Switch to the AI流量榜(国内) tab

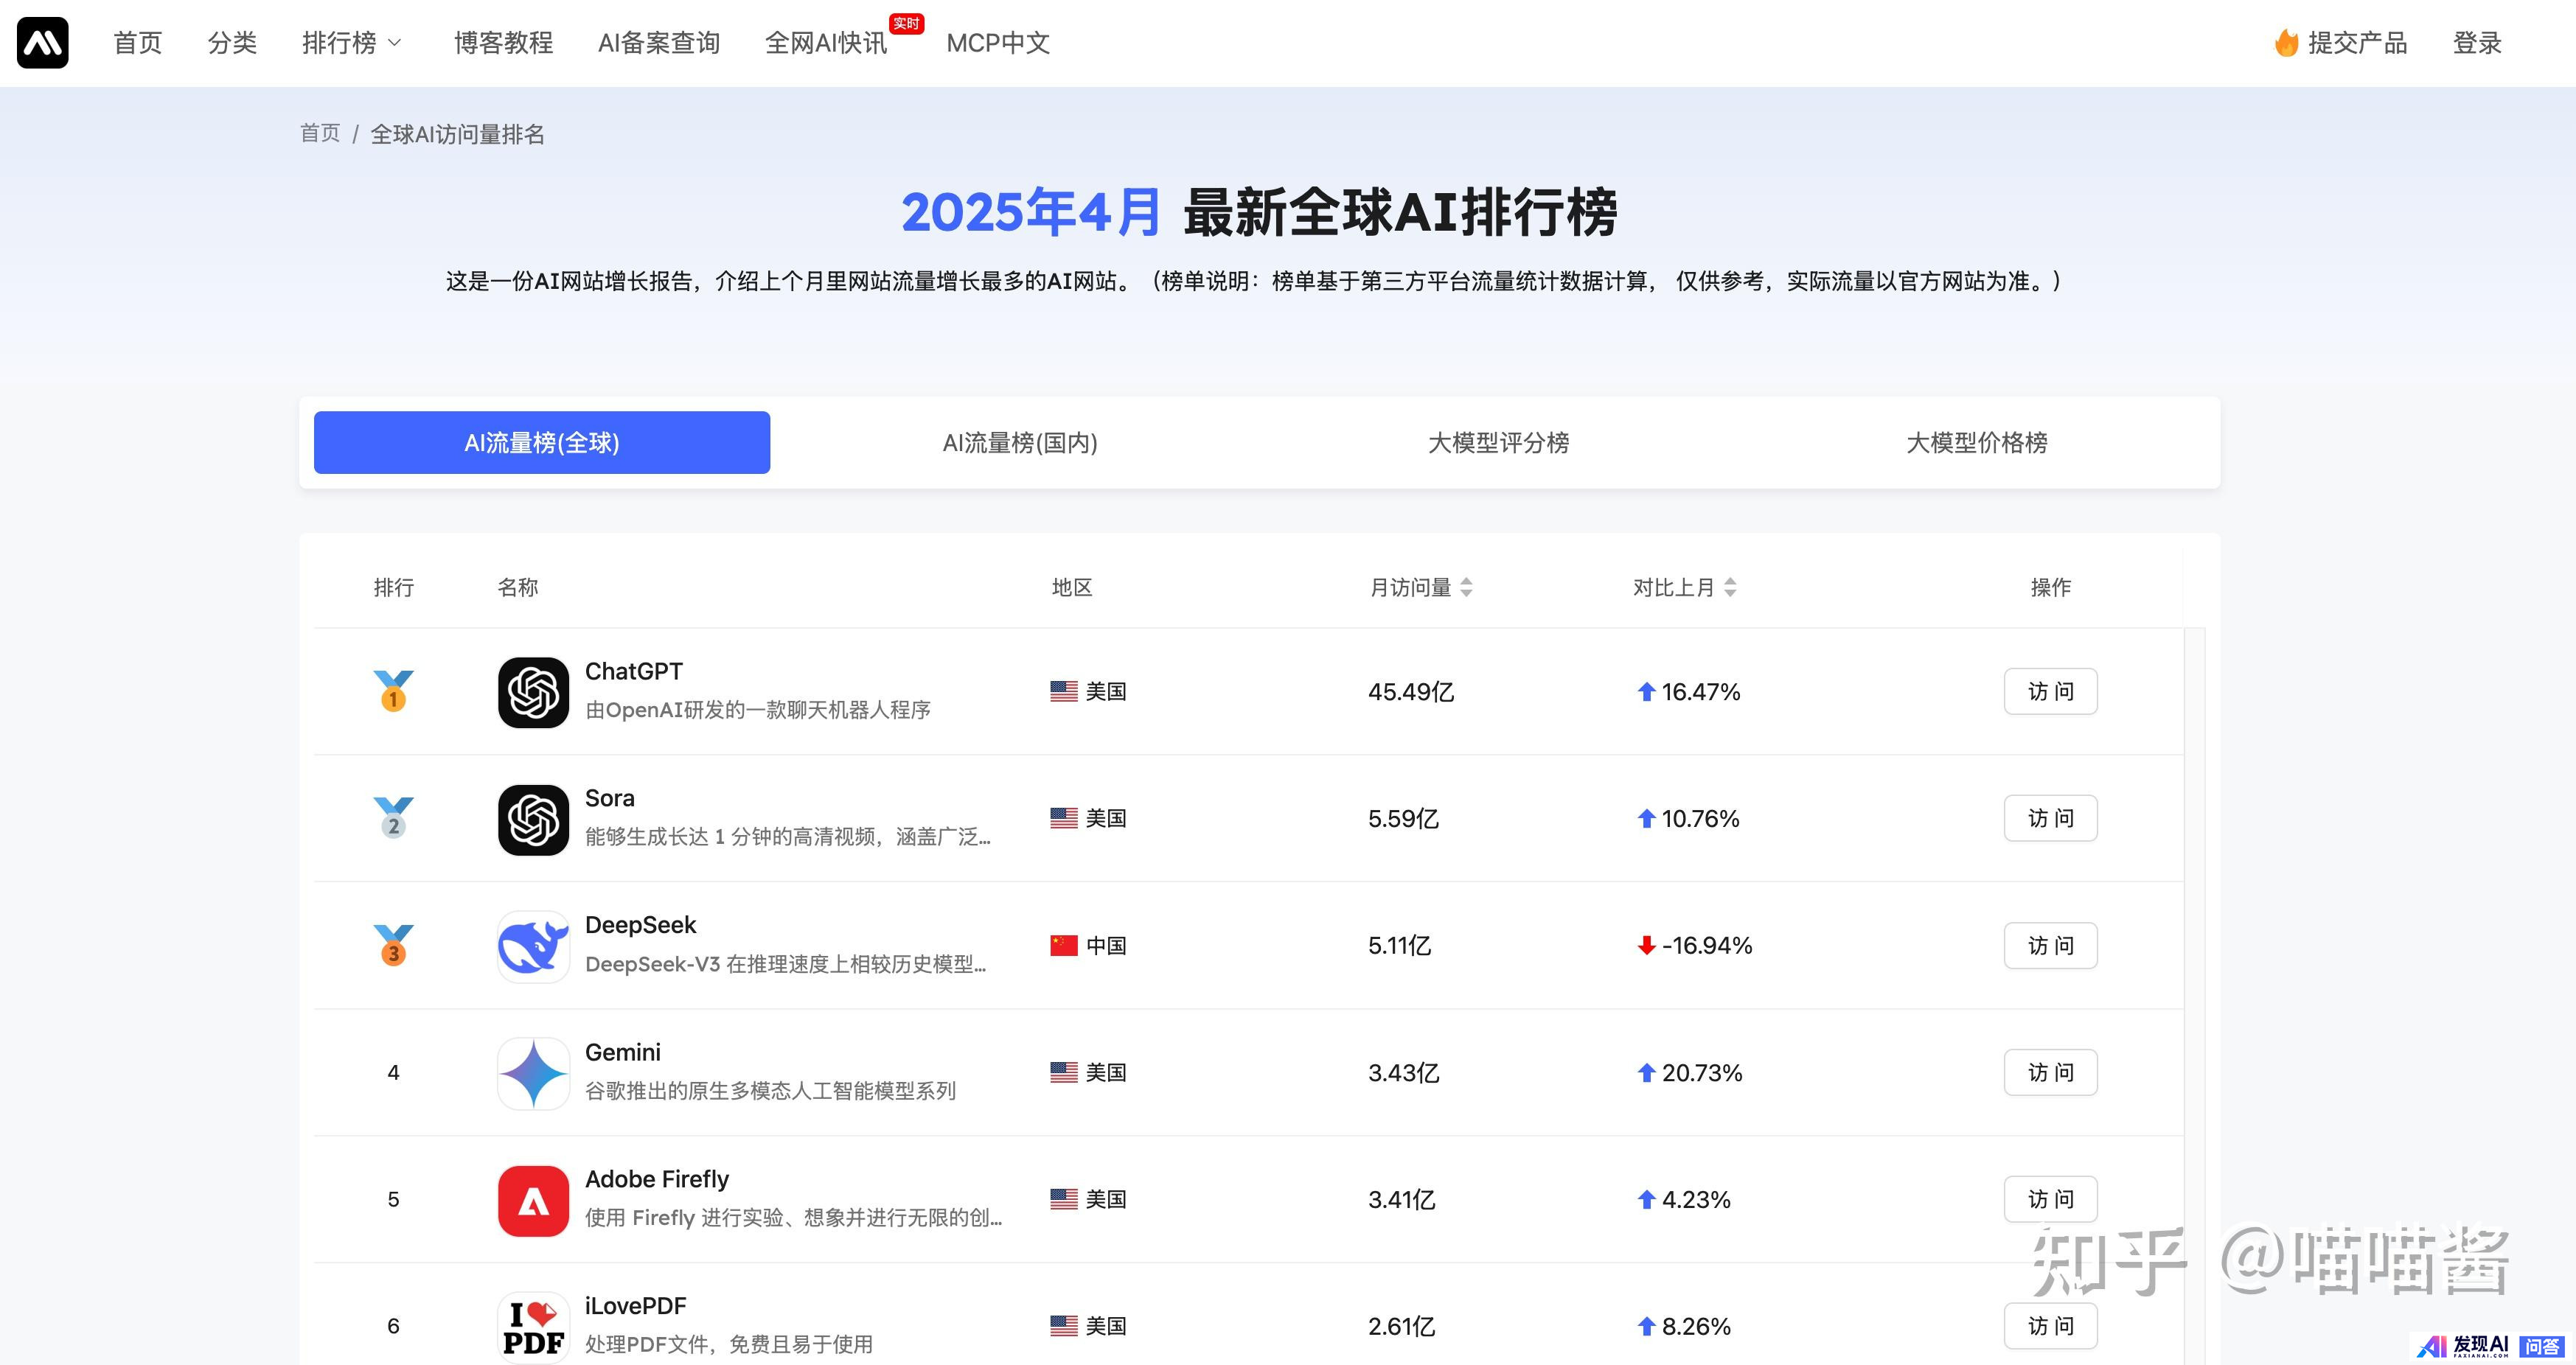1020,442
